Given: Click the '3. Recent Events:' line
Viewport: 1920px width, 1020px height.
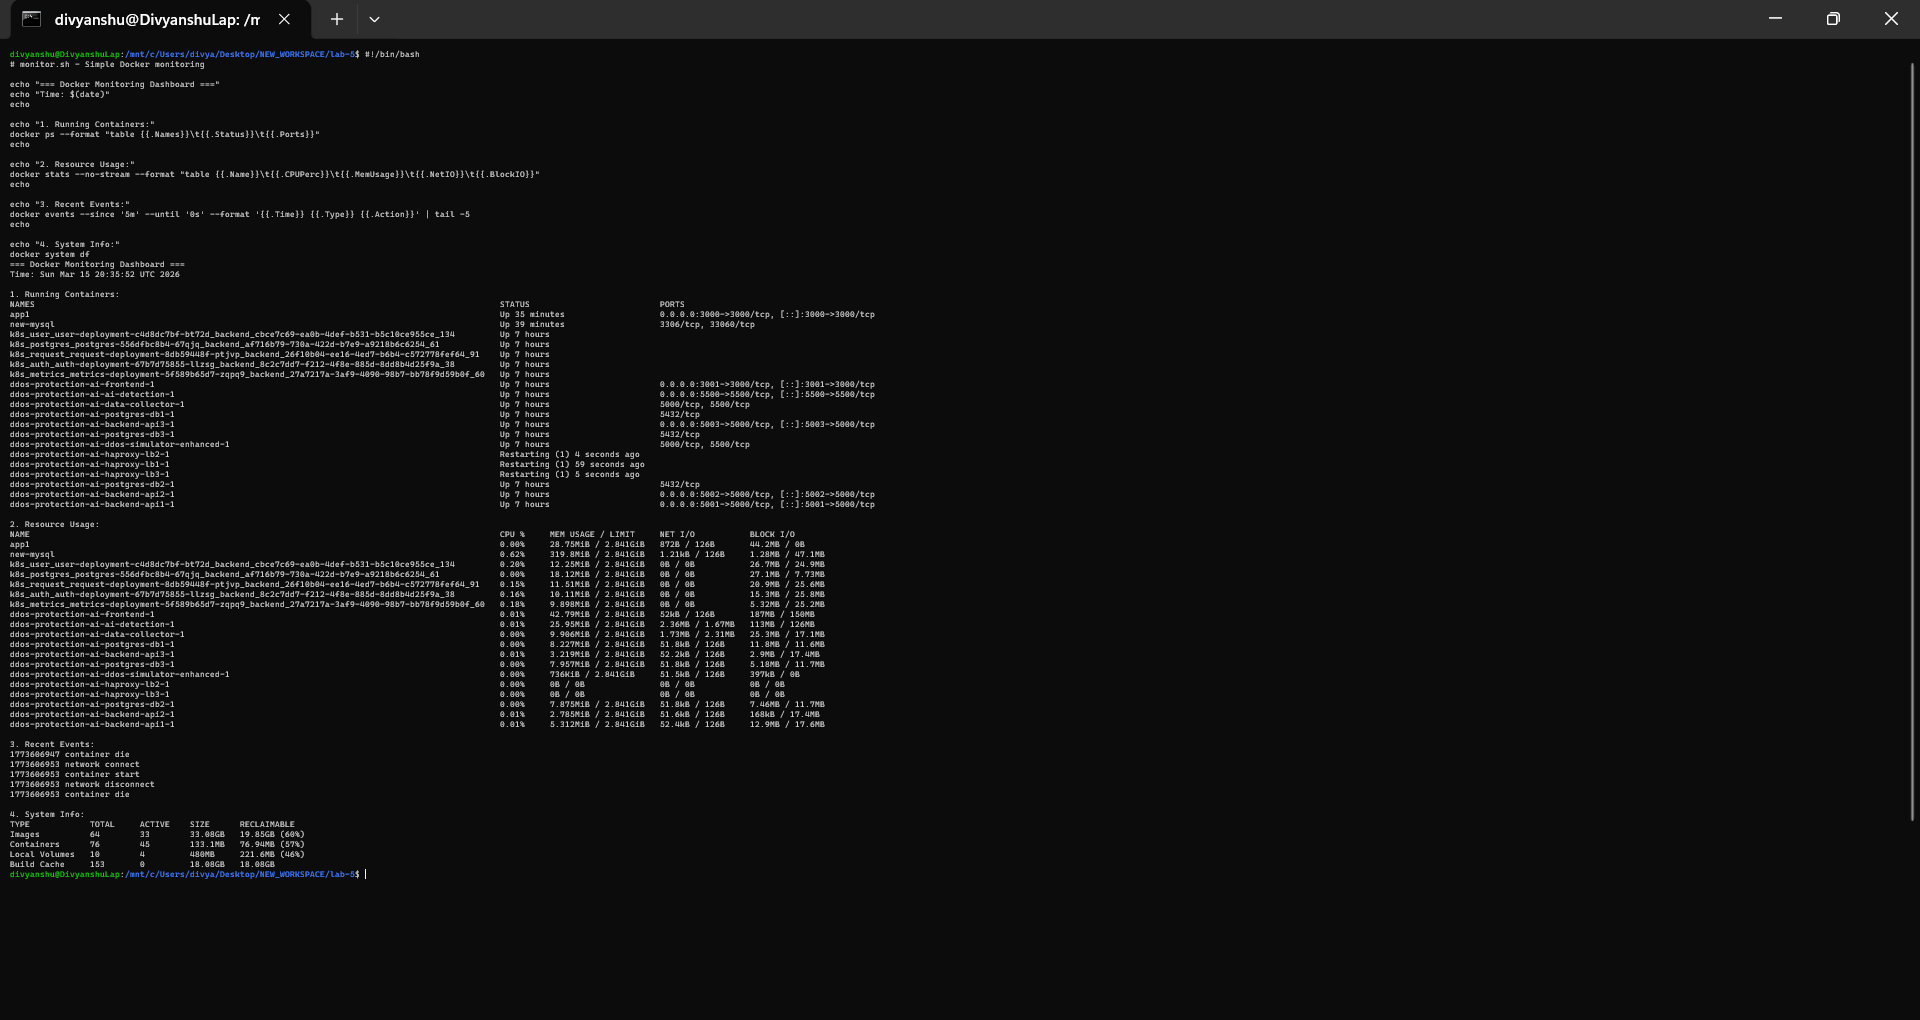Looking at the screenshot, I should pyautogui.click(x=51, y=744).
